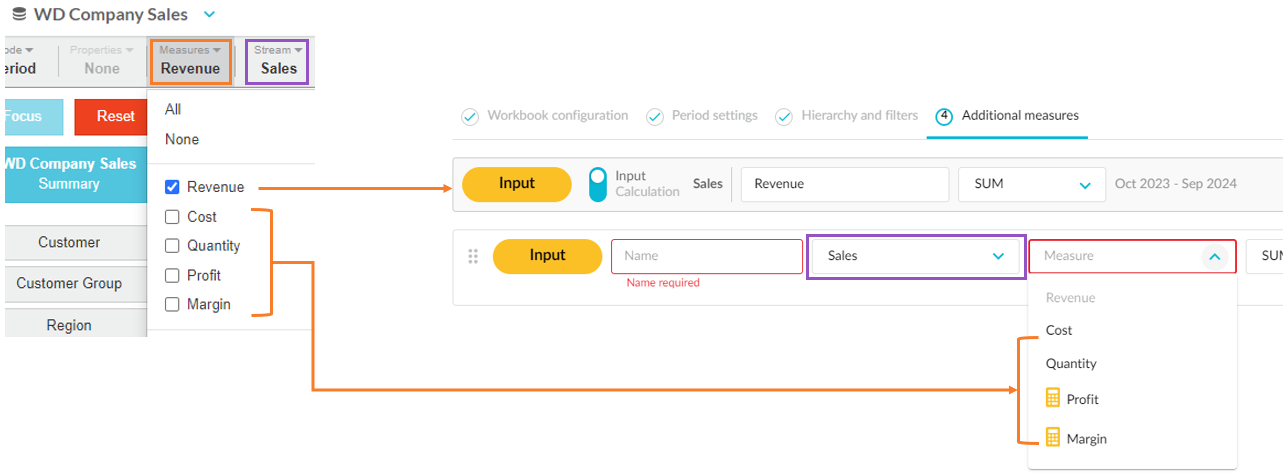Image resolution: width=1283 pixels, height=476 pixels.
Task: Uncheck the Revenue measure checkbox
Action: [172, 187]
